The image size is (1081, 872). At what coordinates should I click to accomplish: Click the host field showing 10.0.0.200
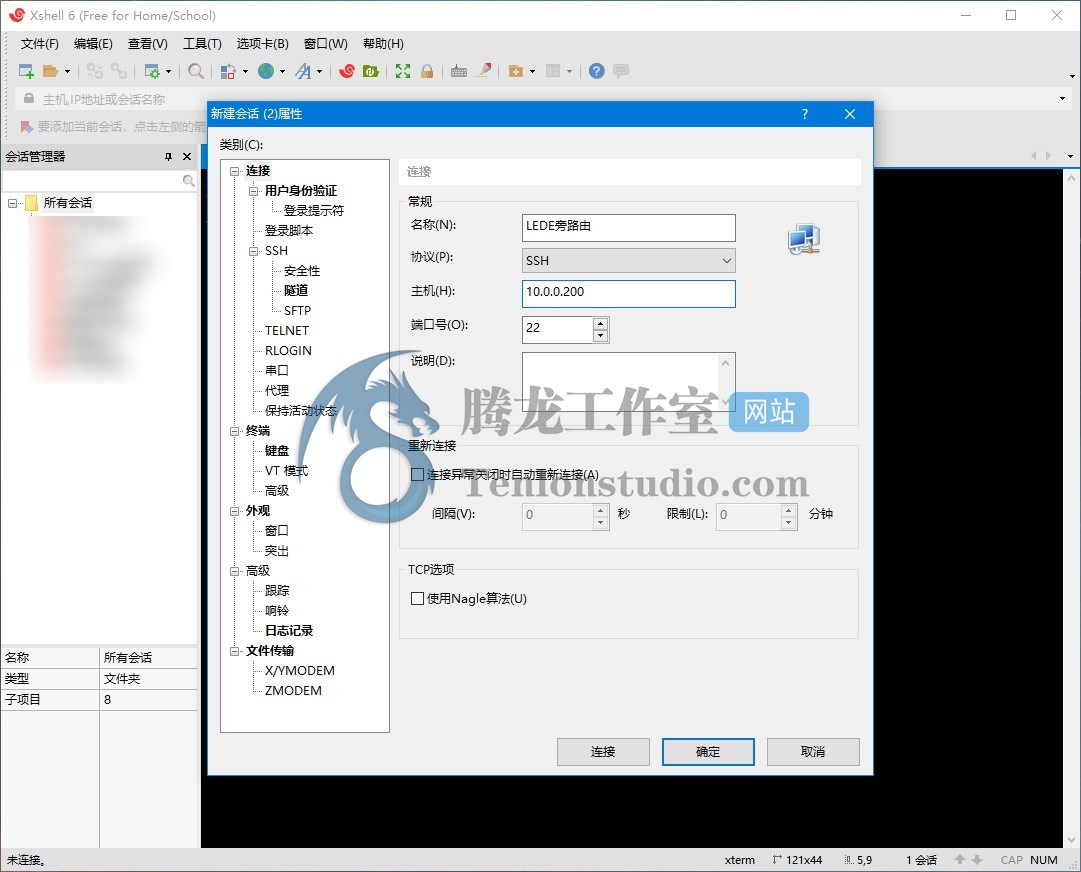[629, 293]
